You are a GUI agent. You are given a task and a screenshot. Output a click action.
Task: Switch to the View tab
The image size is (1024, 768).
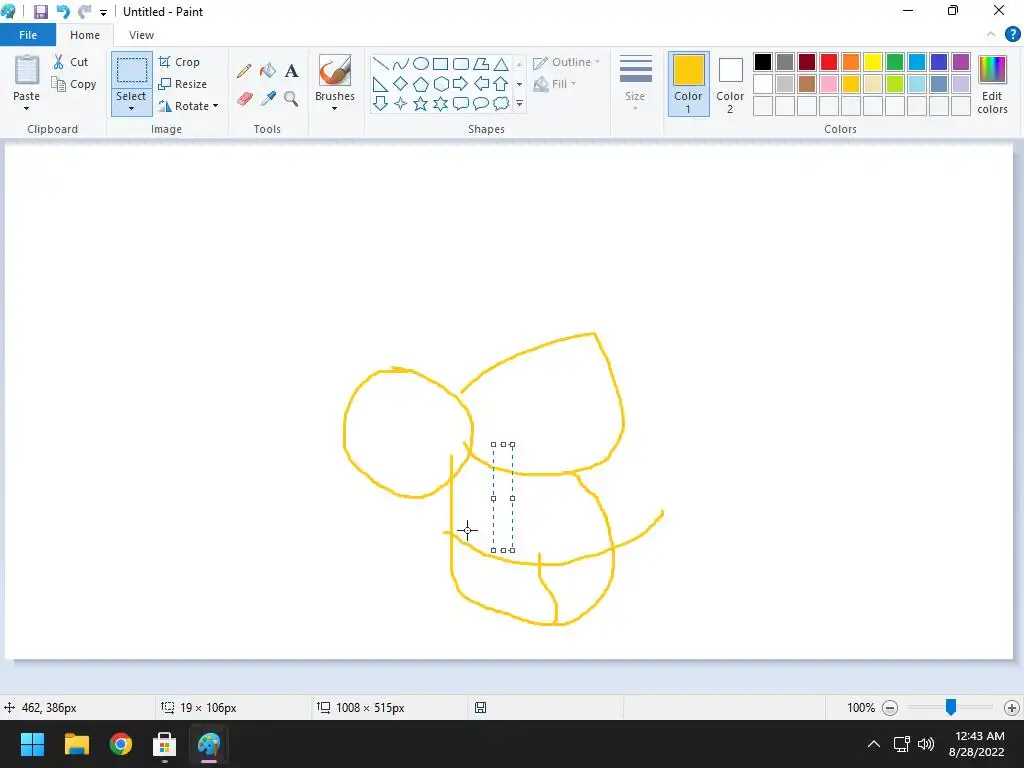[141, 35]
